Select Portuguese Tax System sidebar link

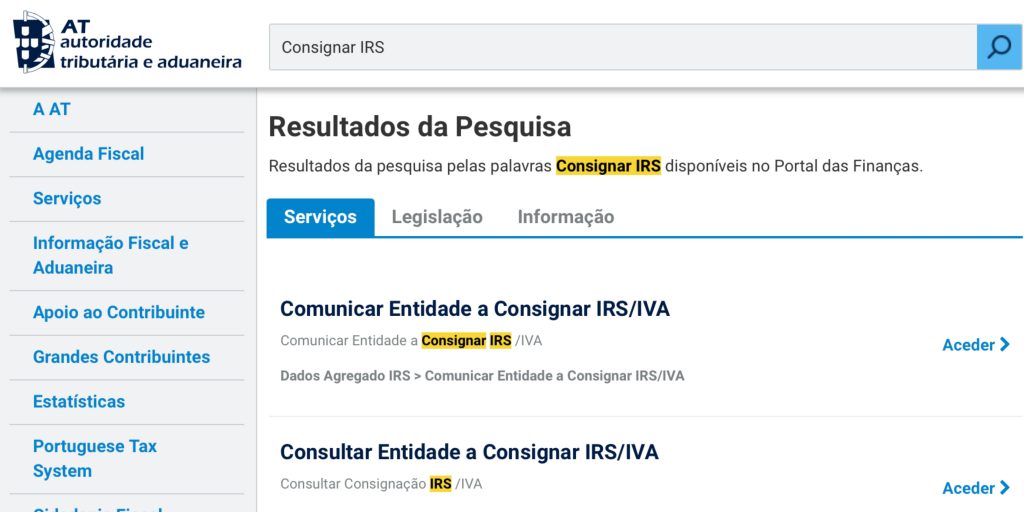click(94, 458)
